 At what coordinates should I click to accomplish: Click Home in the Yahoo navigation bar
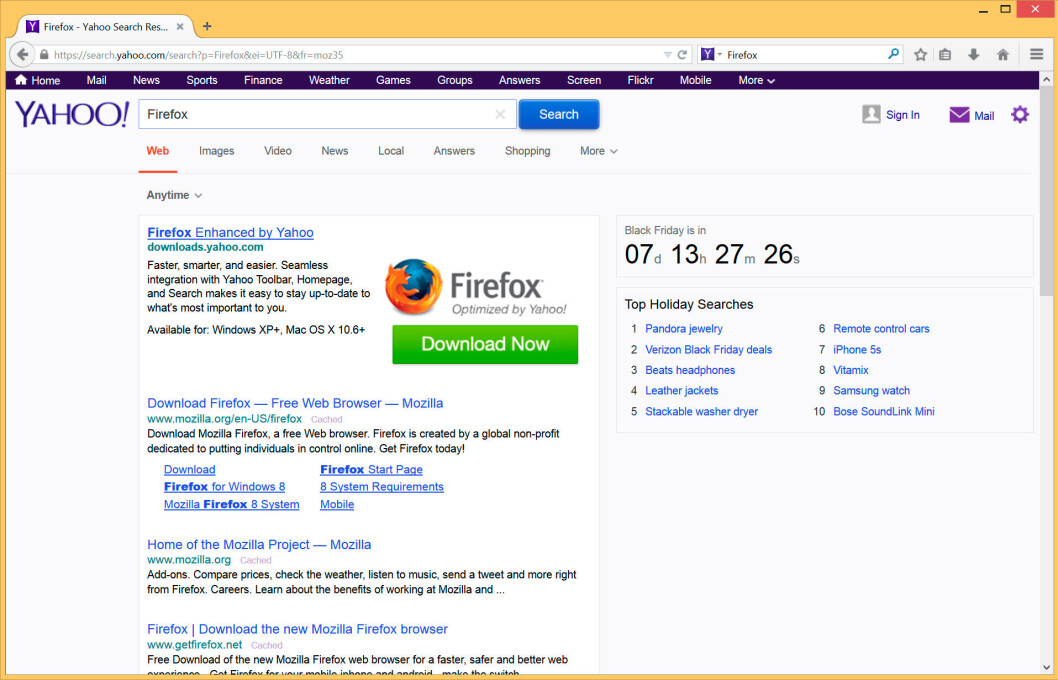(x=38, y=80)
